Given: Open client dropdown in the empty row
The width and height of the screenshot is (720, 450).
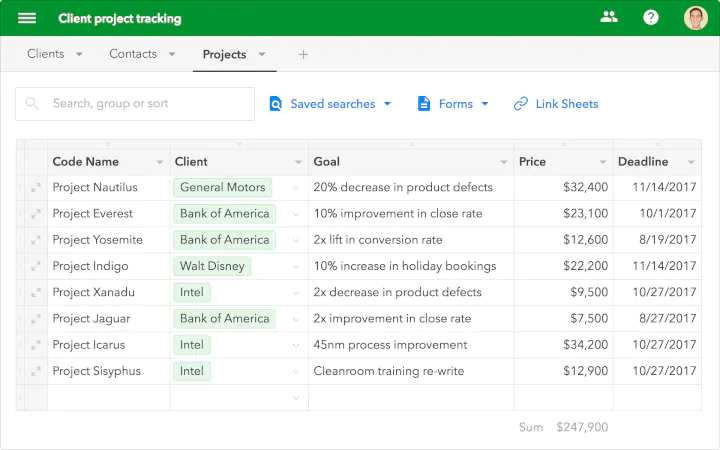Looking at the screenshot, I should click(x=296, y=398).
